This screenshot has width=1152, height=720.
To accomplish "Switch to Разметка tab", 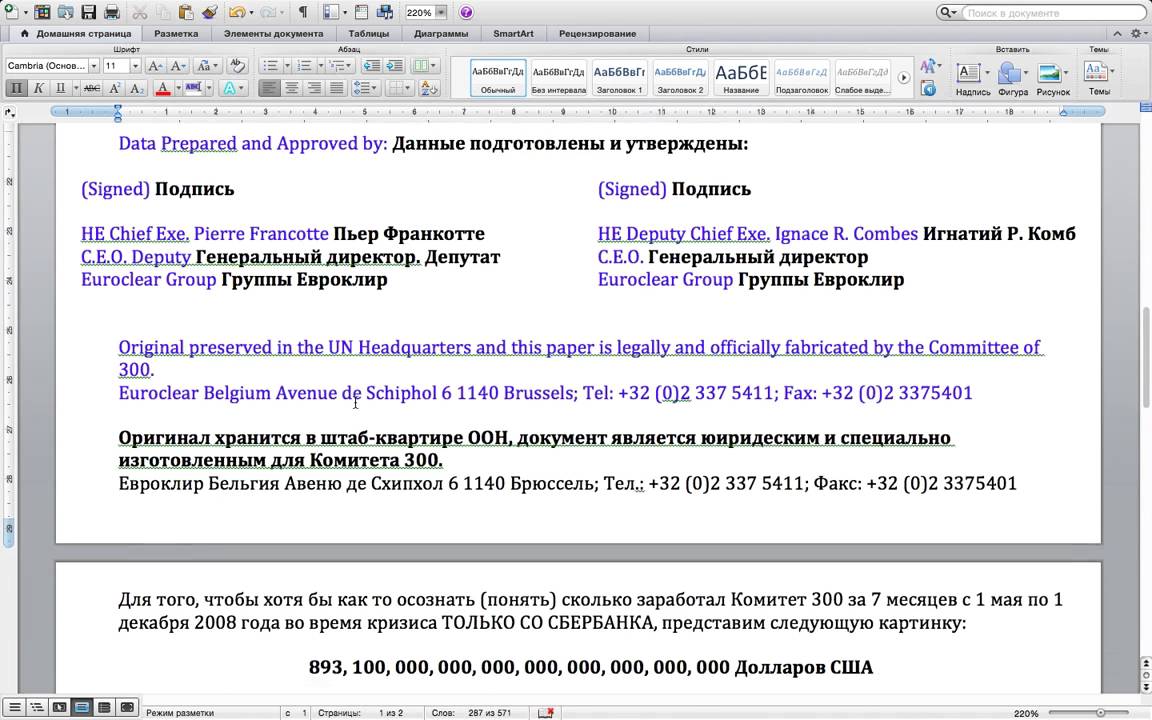I will pos(176,34).
